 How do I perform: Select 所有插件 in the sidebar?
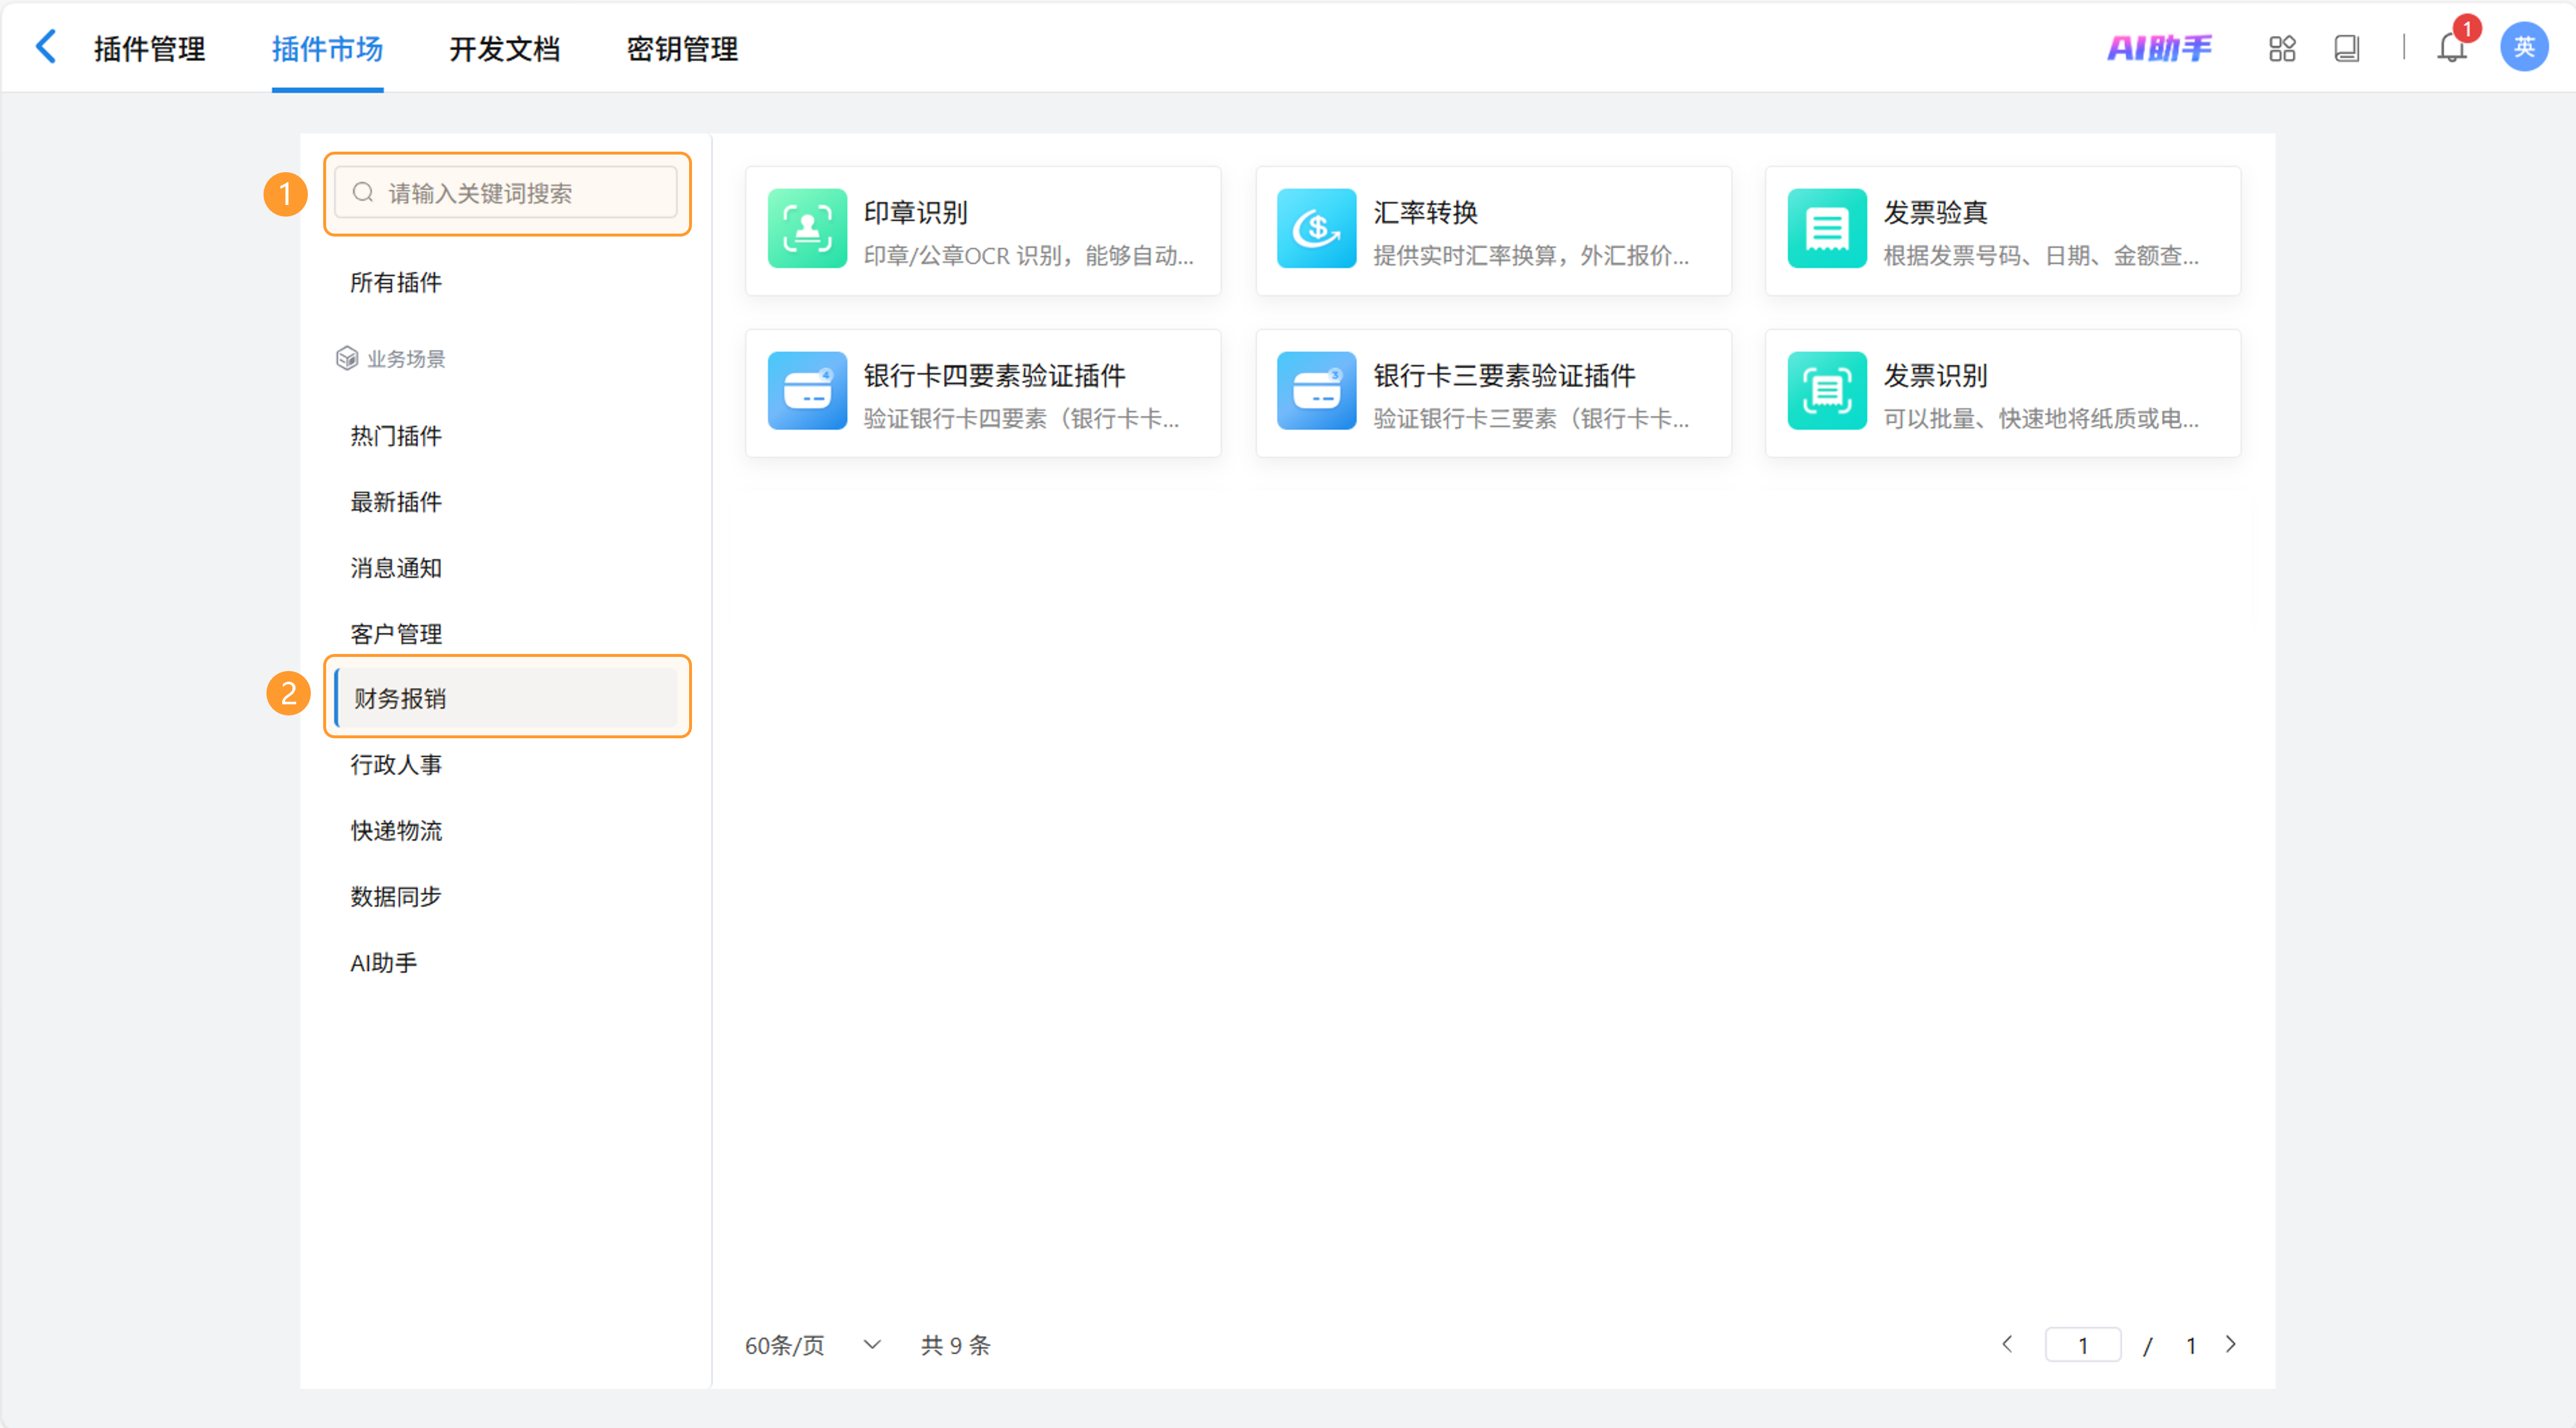[396, 283]
